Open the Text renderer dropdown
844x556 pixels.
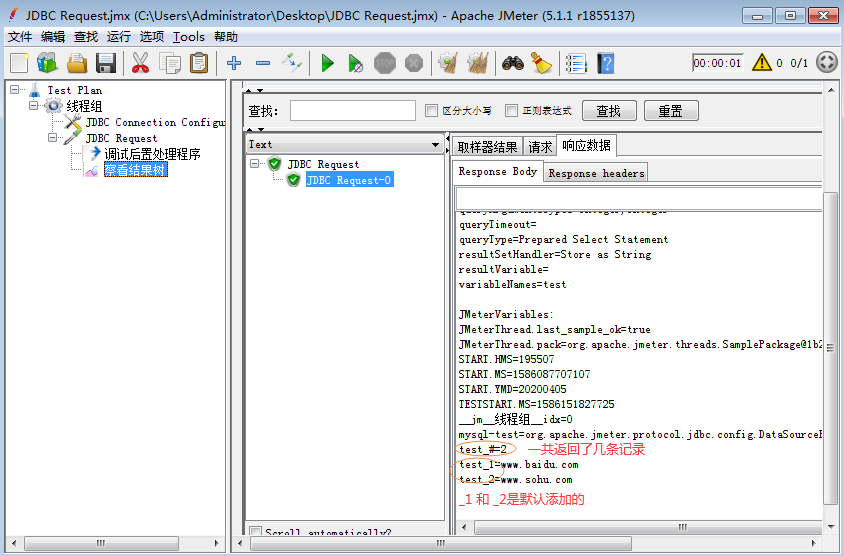point(344,144)
